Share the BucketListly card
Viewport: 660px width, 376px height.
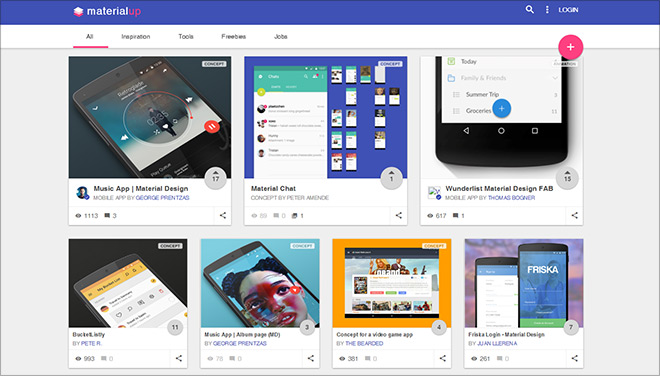179,358
